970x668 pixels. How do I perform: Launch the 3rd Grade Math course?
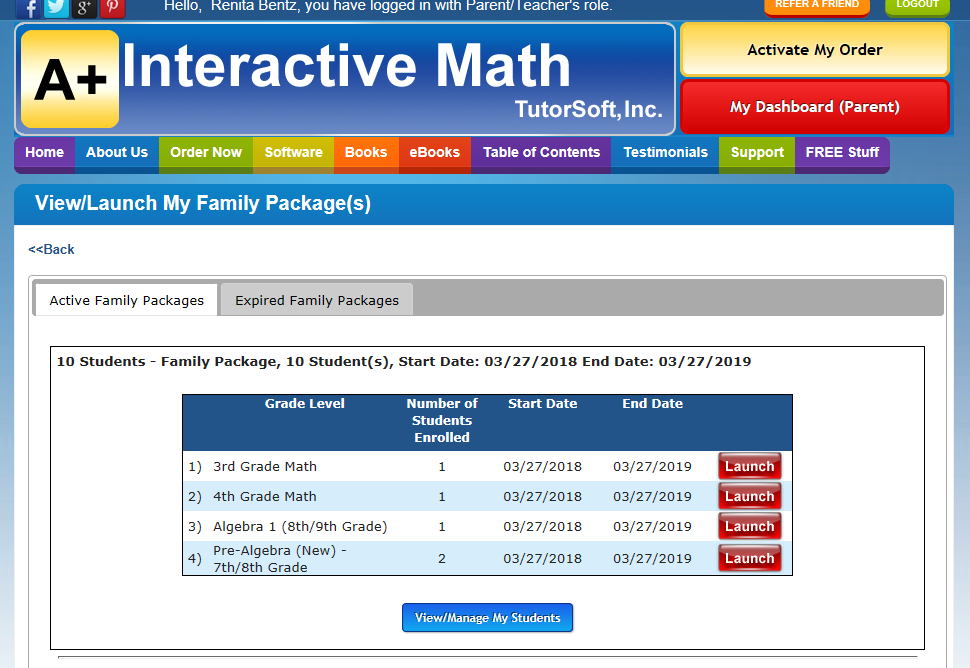(749, 466)
